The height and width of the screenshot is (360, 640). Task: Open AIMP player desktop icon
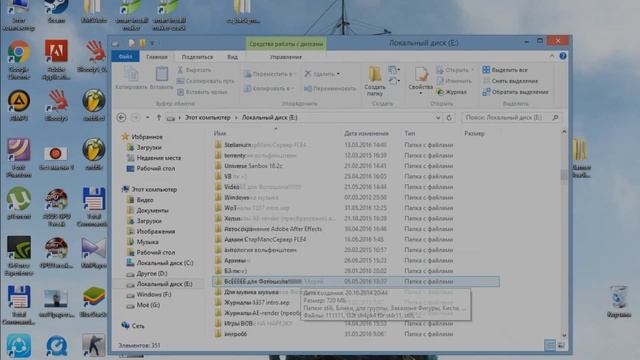point(19,105)
